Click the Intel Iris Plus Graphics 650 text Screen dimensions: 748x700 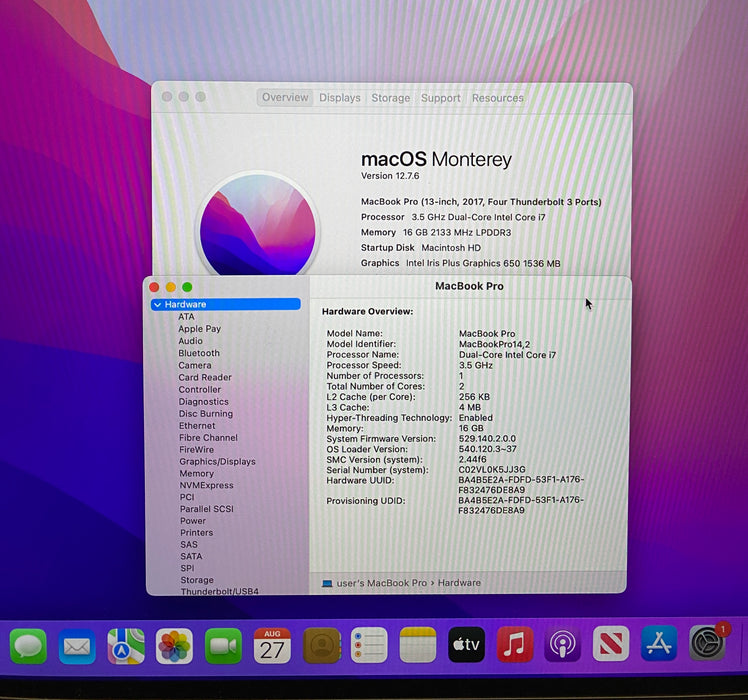[x=483, y=263]
